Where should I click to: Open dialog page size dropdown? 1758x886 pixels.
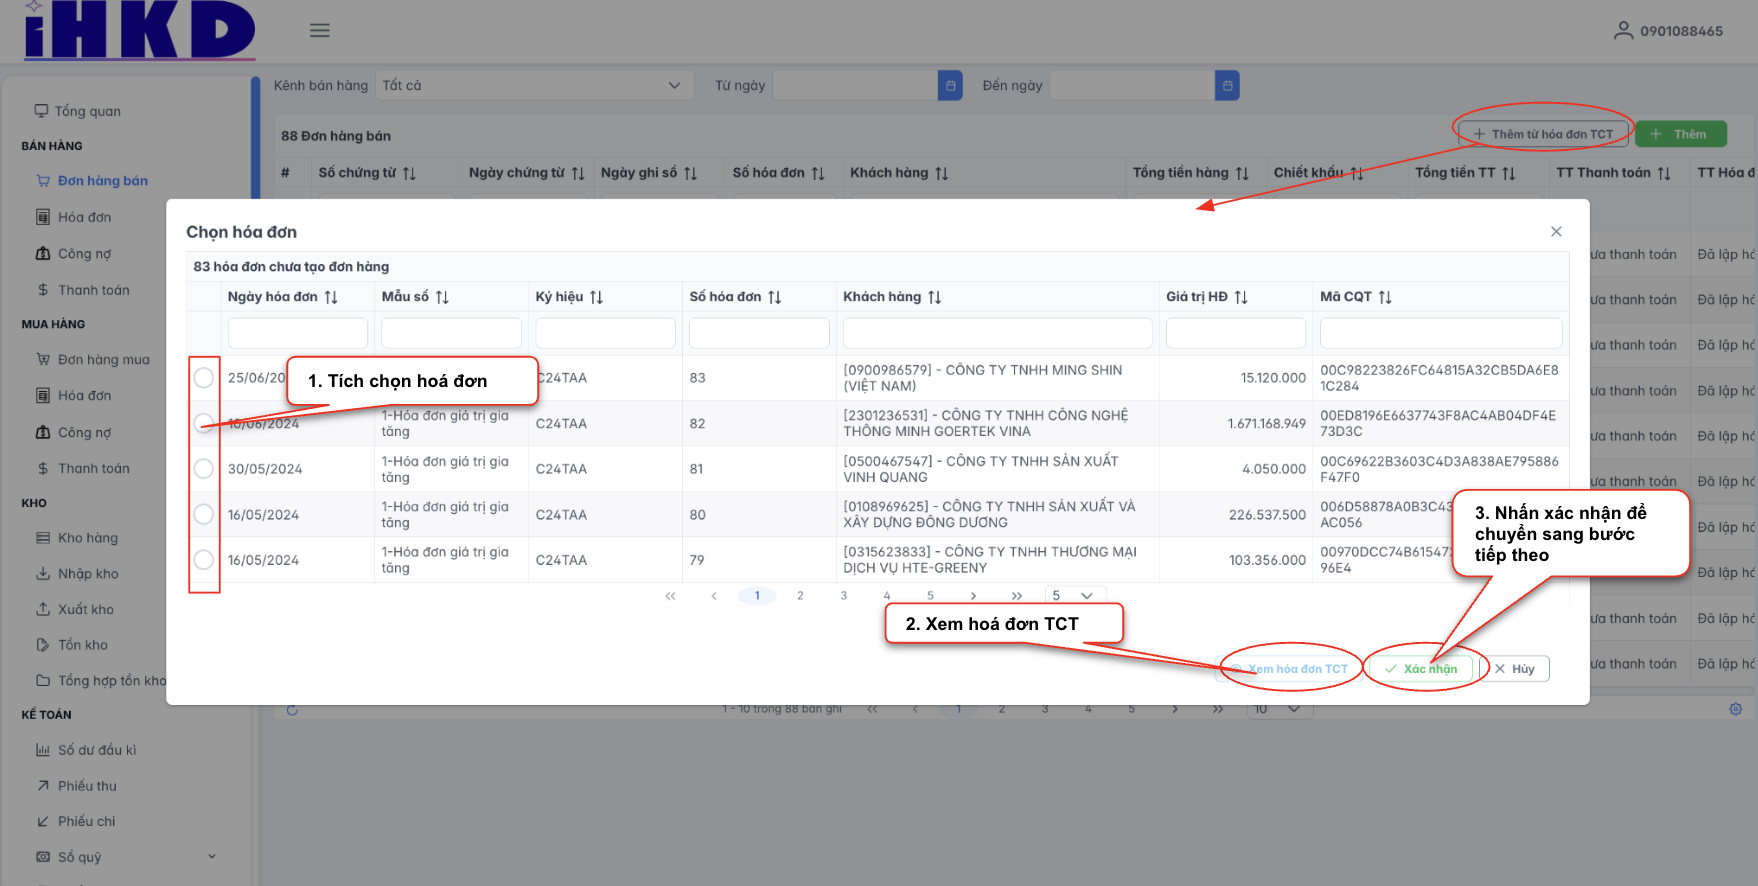1075,596
